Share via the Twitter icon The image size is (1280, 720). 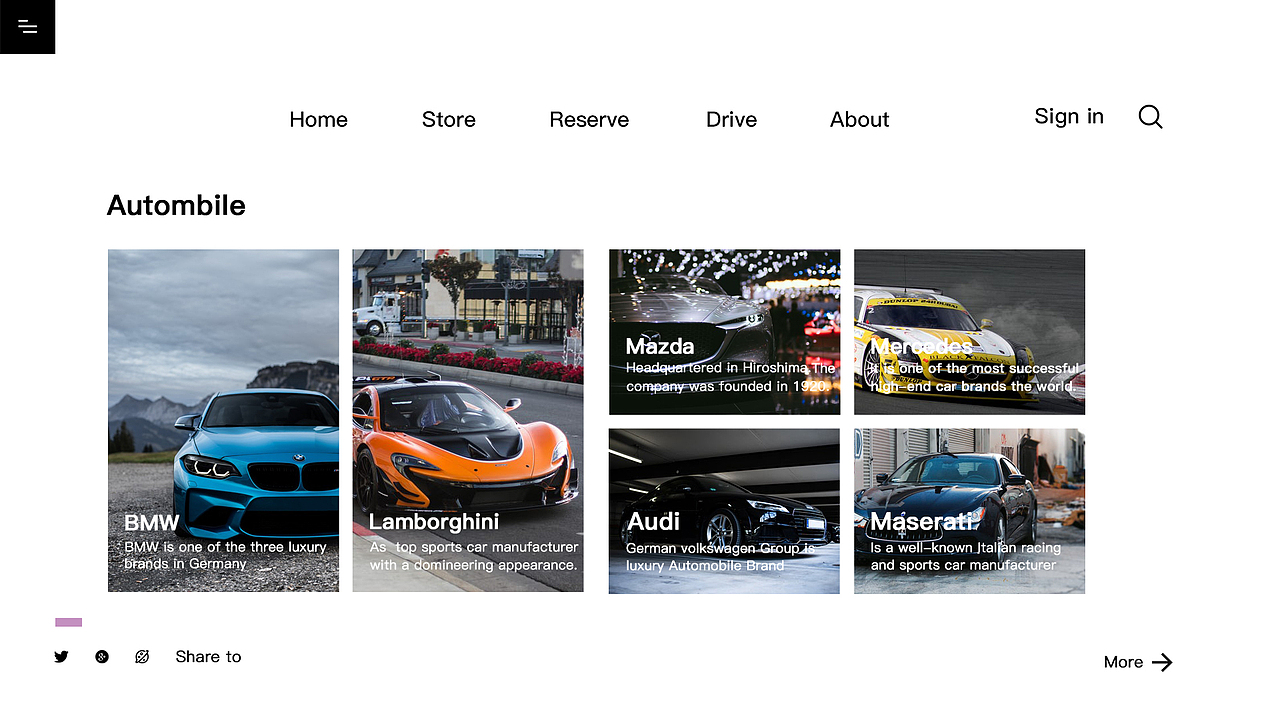[x=61, y=657]
